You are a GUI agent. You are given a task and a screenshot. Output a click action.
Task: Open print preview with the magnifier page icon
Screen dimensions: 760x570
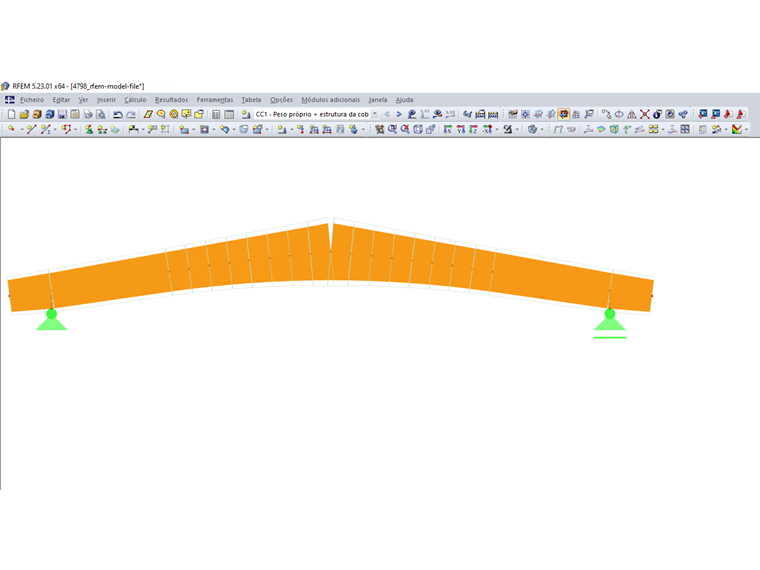[x=100, y=114]
